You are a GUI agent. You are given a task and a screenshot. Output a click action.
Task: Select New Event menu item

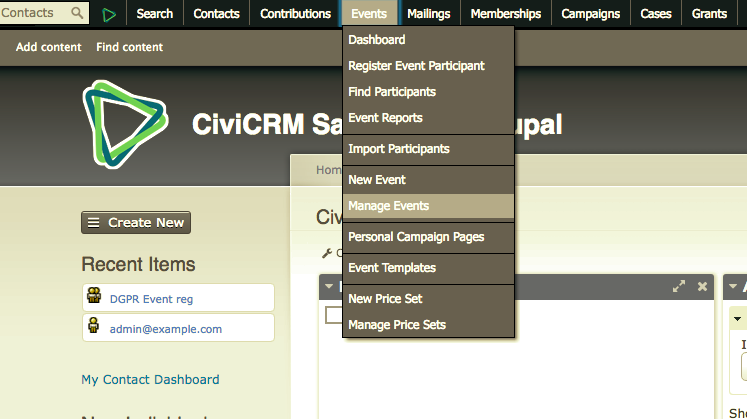click(x=428, y=180)
